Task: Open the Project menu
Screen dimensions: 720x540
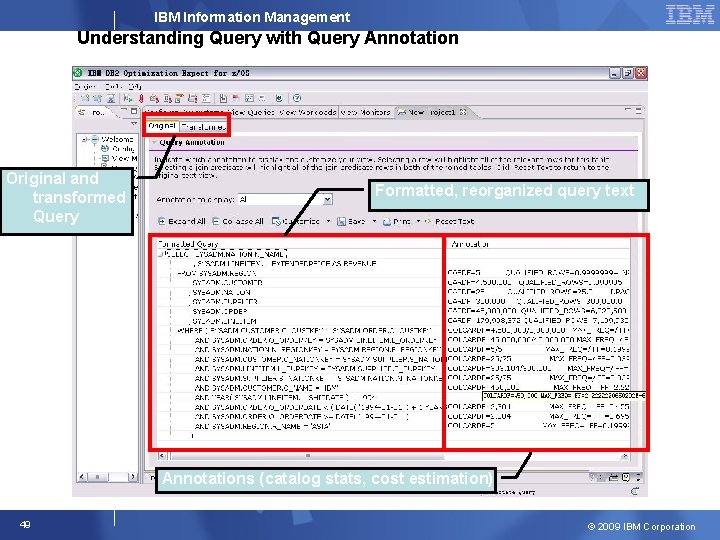Action: [85, 86]
